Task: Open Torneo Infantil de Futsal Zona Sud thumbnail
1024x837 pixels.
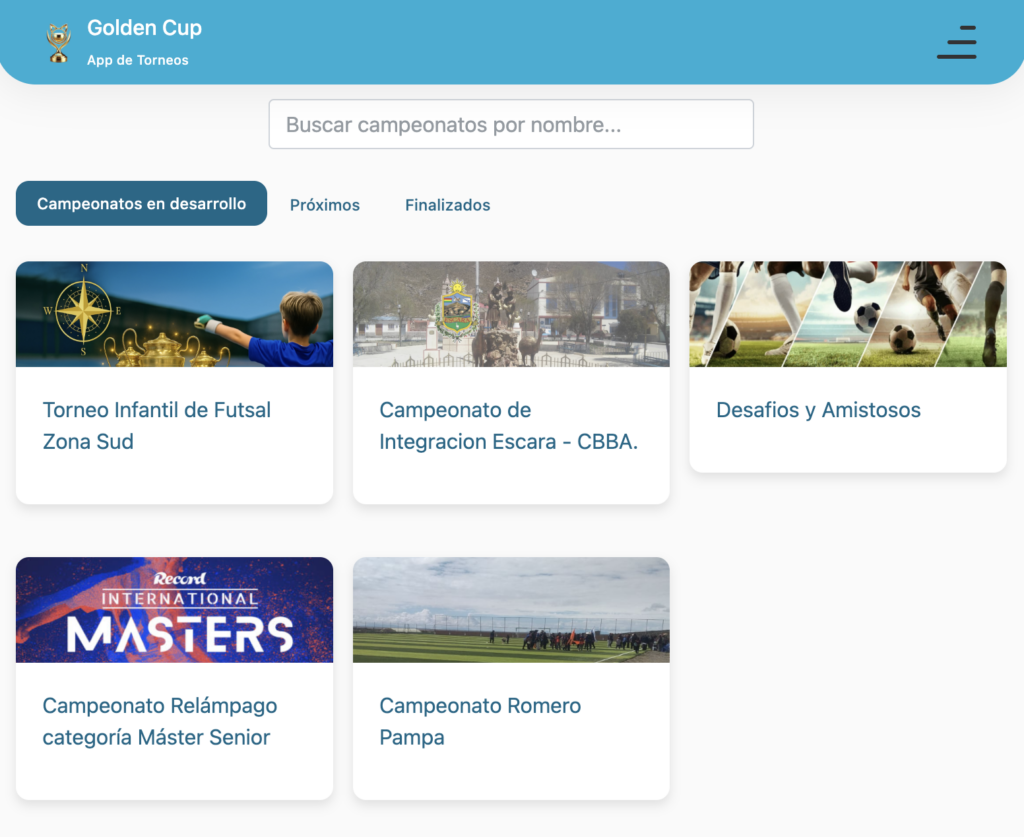Action: tap(174, 314)
